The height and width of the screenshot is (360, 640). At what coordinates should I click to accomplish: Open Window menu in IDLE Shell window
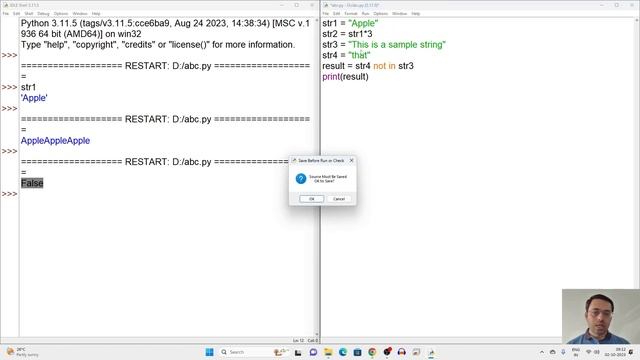tap(80, 13)
